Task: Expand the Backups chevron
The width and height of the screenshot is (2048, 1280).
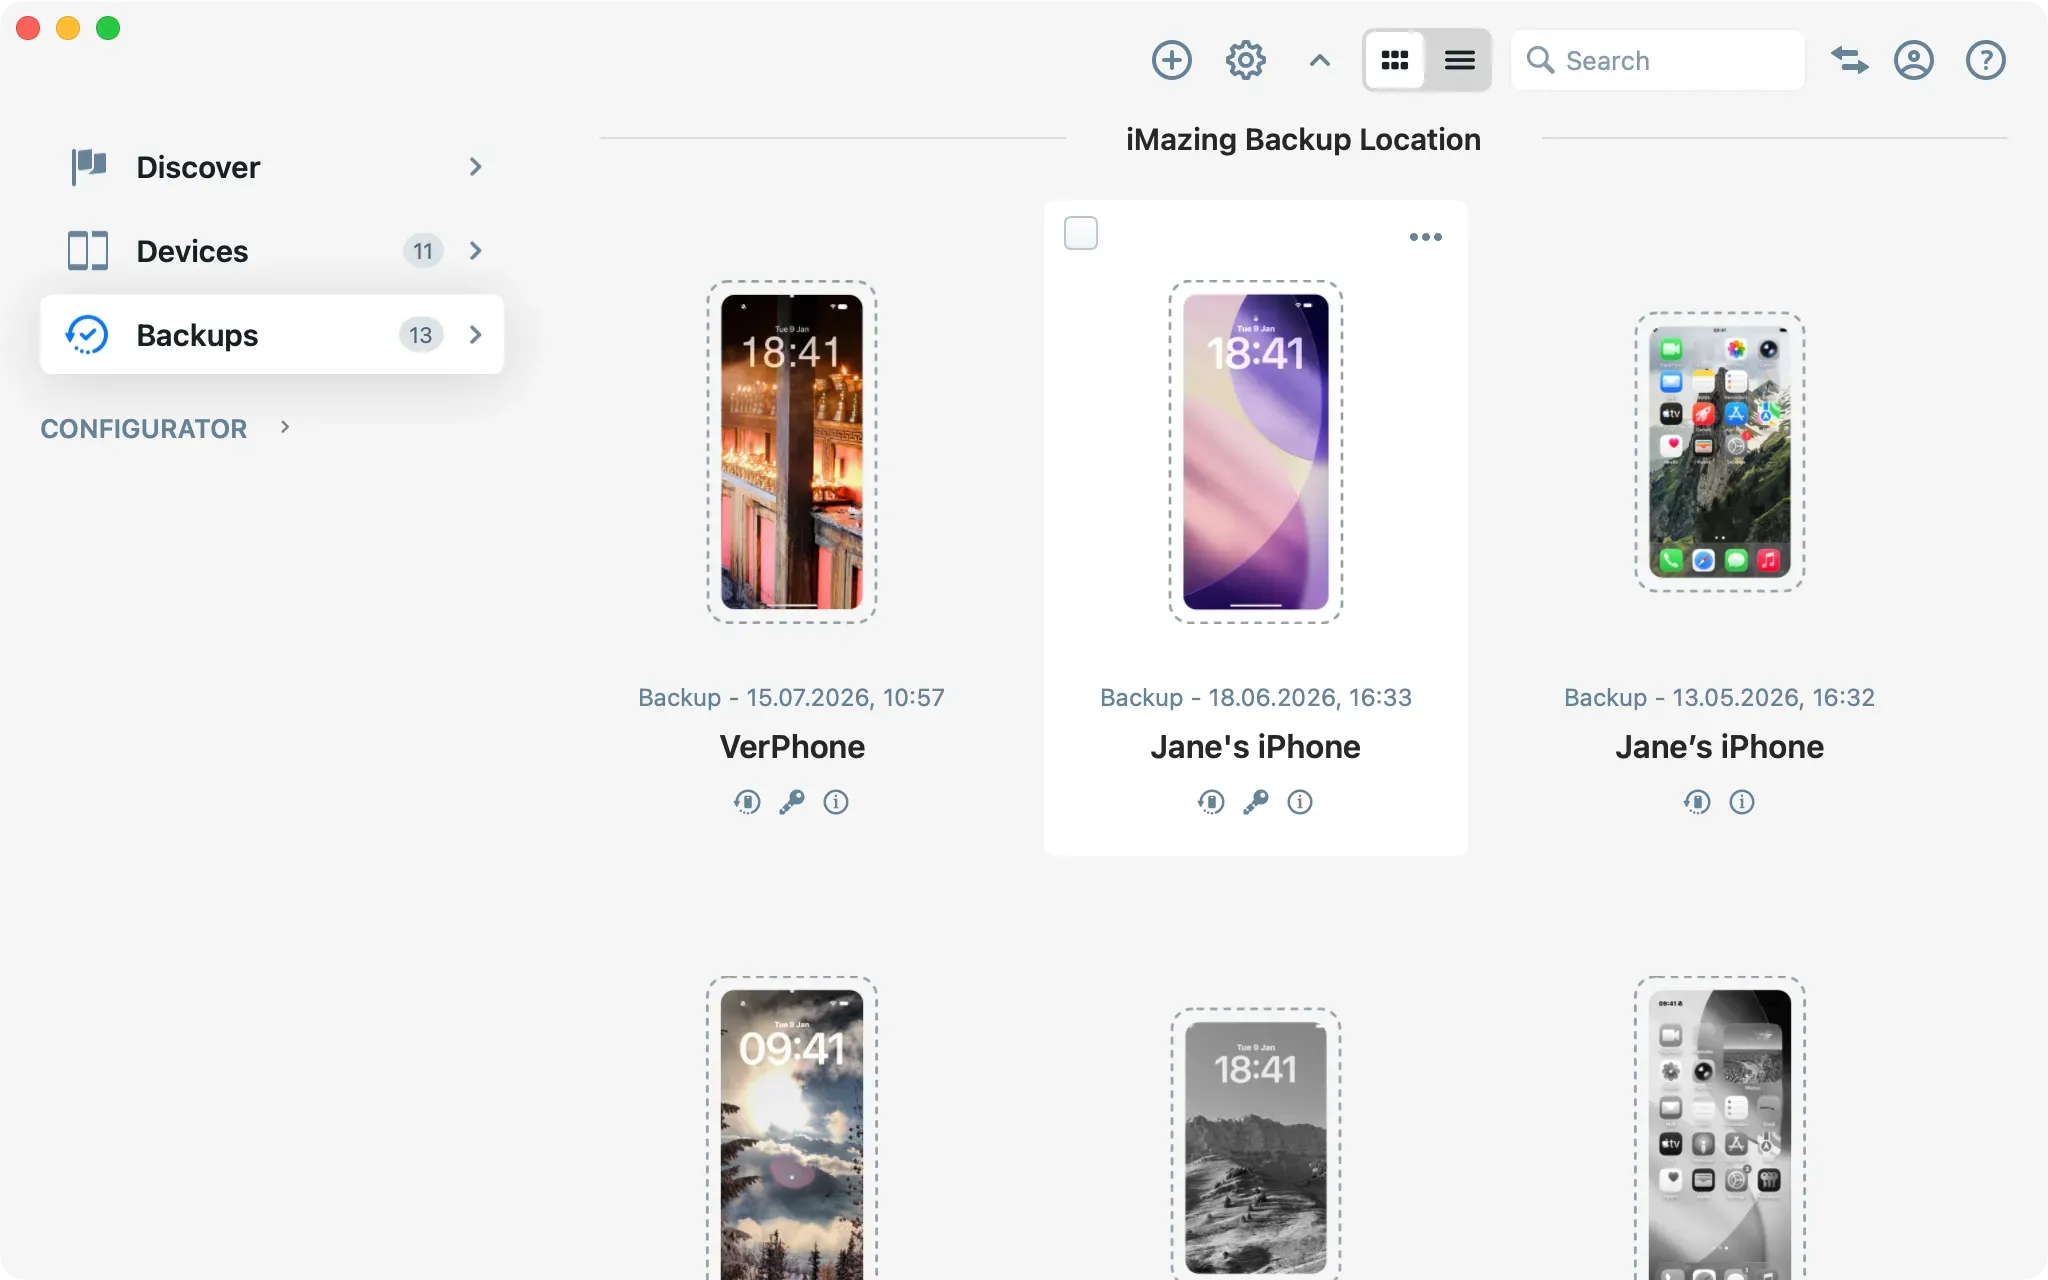Action: coord(476,334)
